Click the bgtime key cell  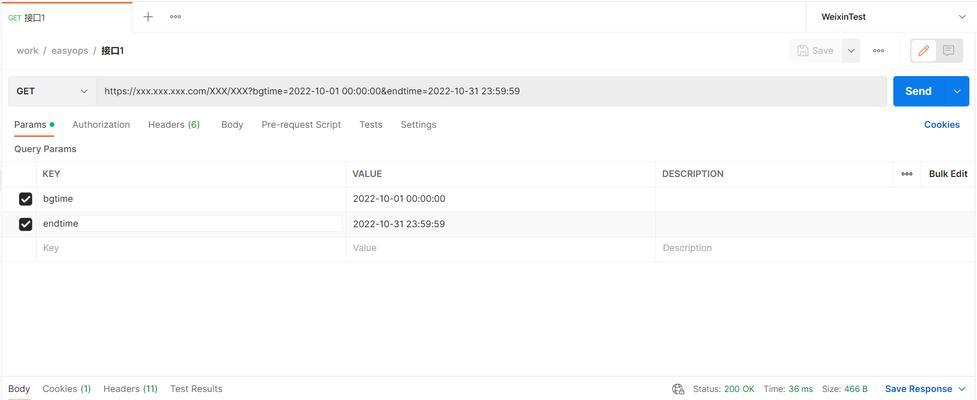[191, 199]
